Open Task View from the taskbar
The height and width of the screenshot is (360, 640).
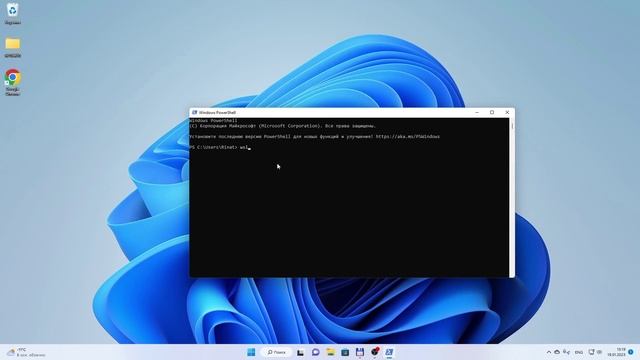click(300, 352)
